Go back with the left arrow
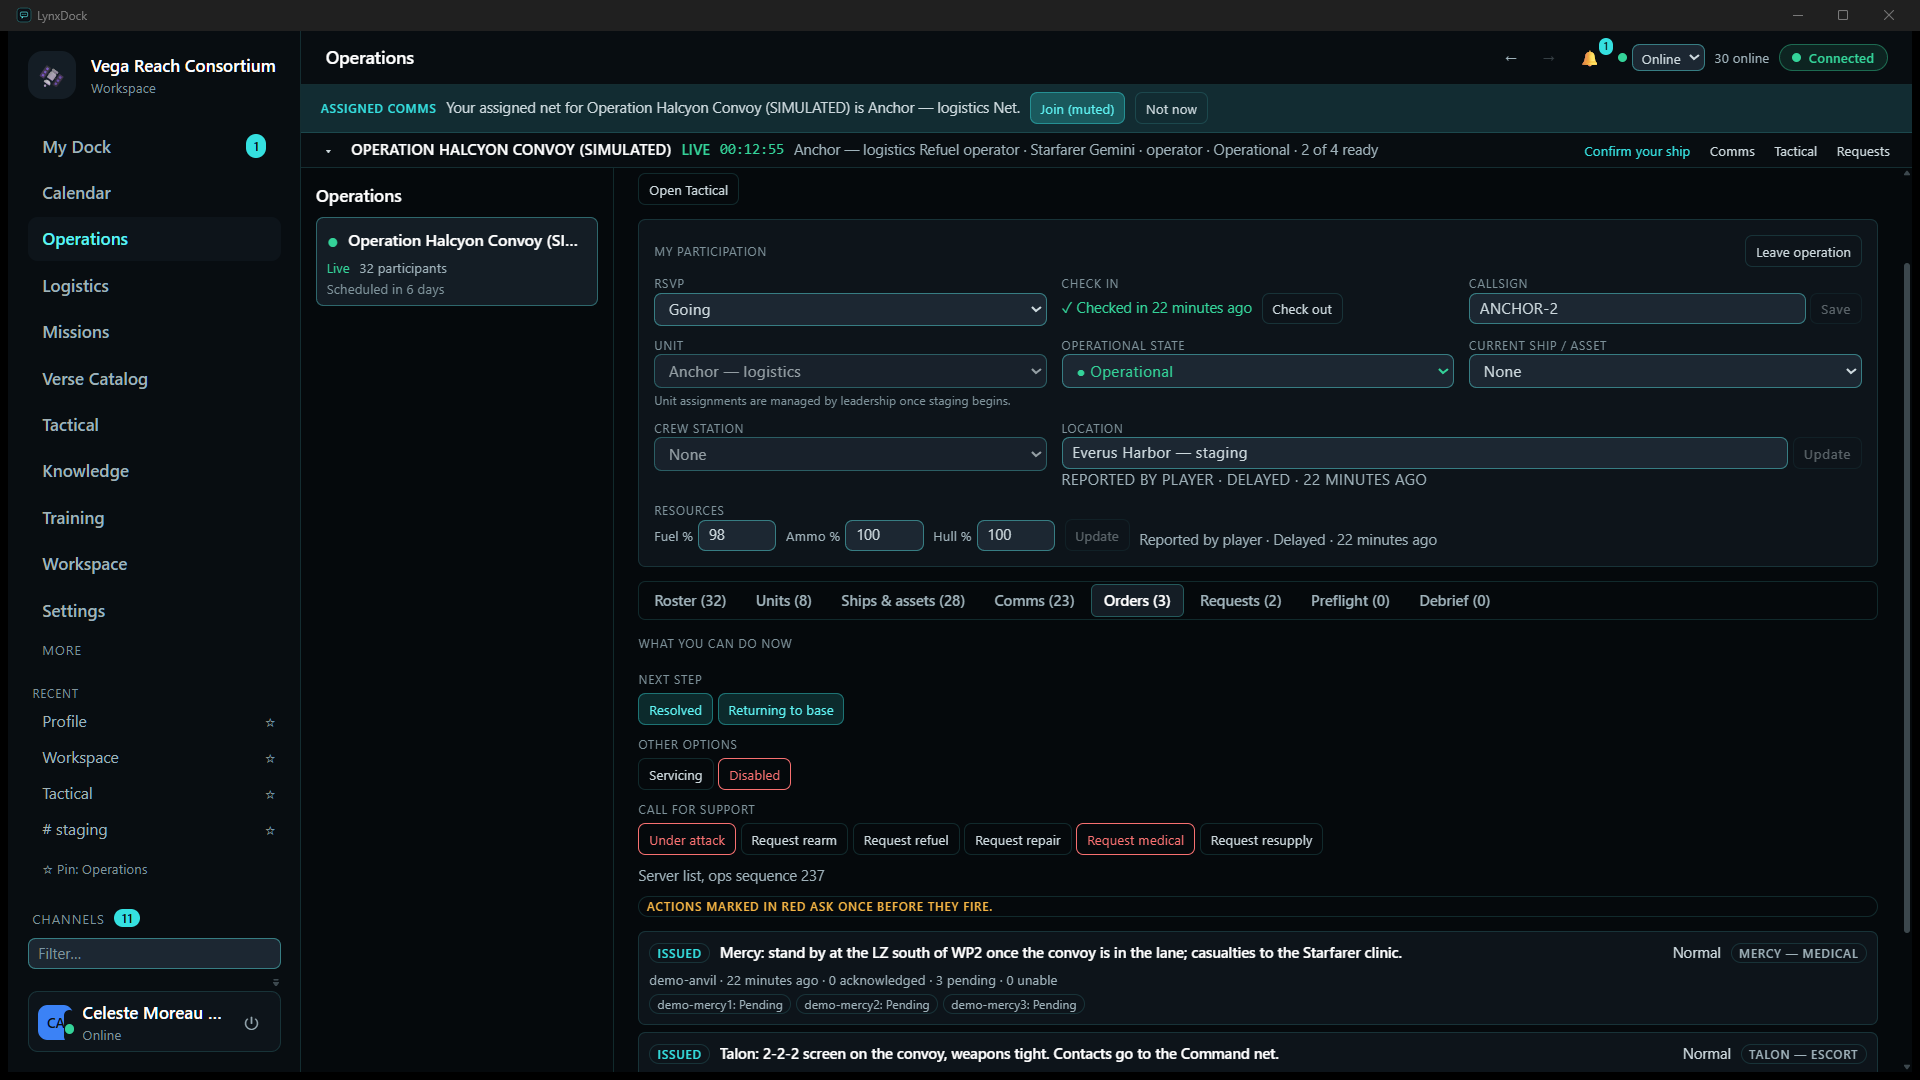The height and width of the screenshot is (1080, 1920). (x=1511, y=58)
